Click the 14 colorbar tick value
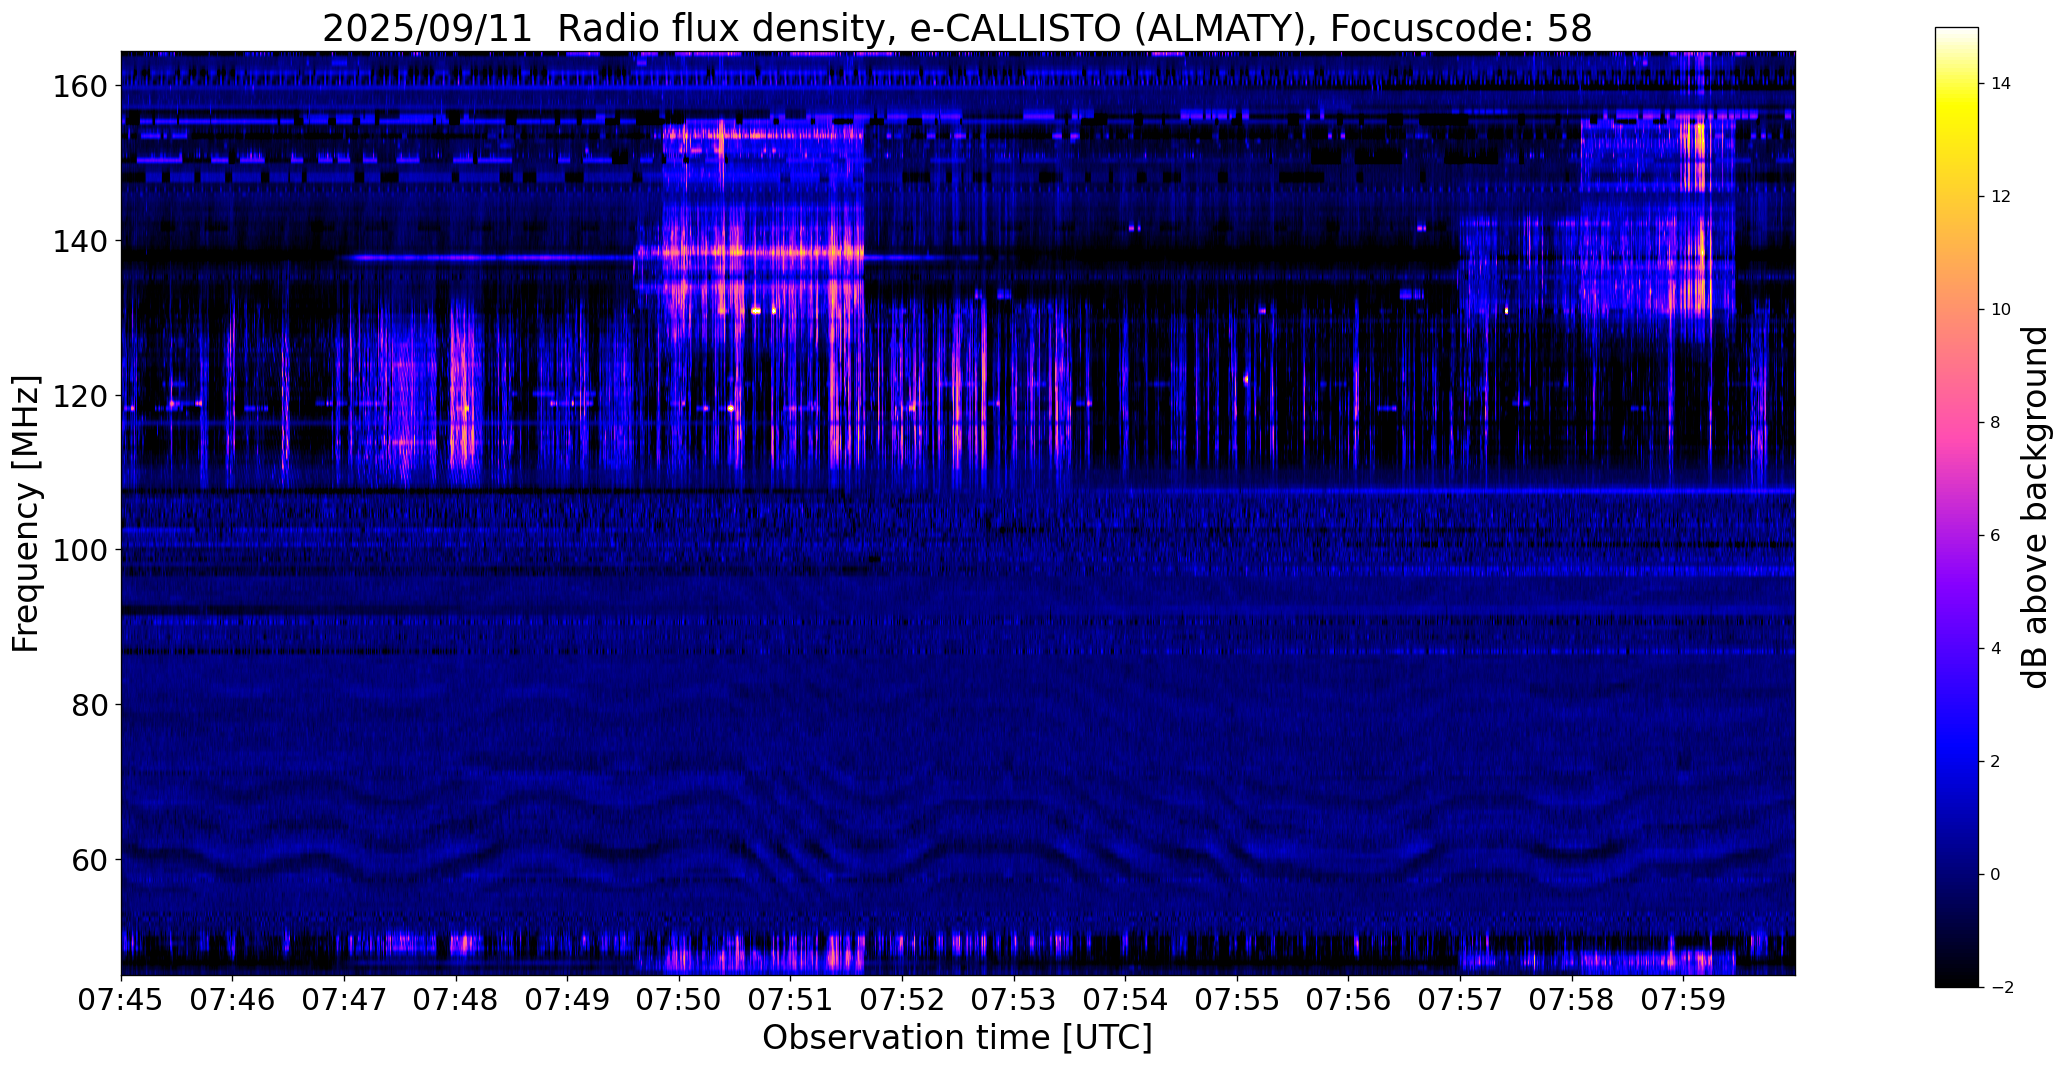Viewport: 2066px width, 1067px height. (2001, 84)
